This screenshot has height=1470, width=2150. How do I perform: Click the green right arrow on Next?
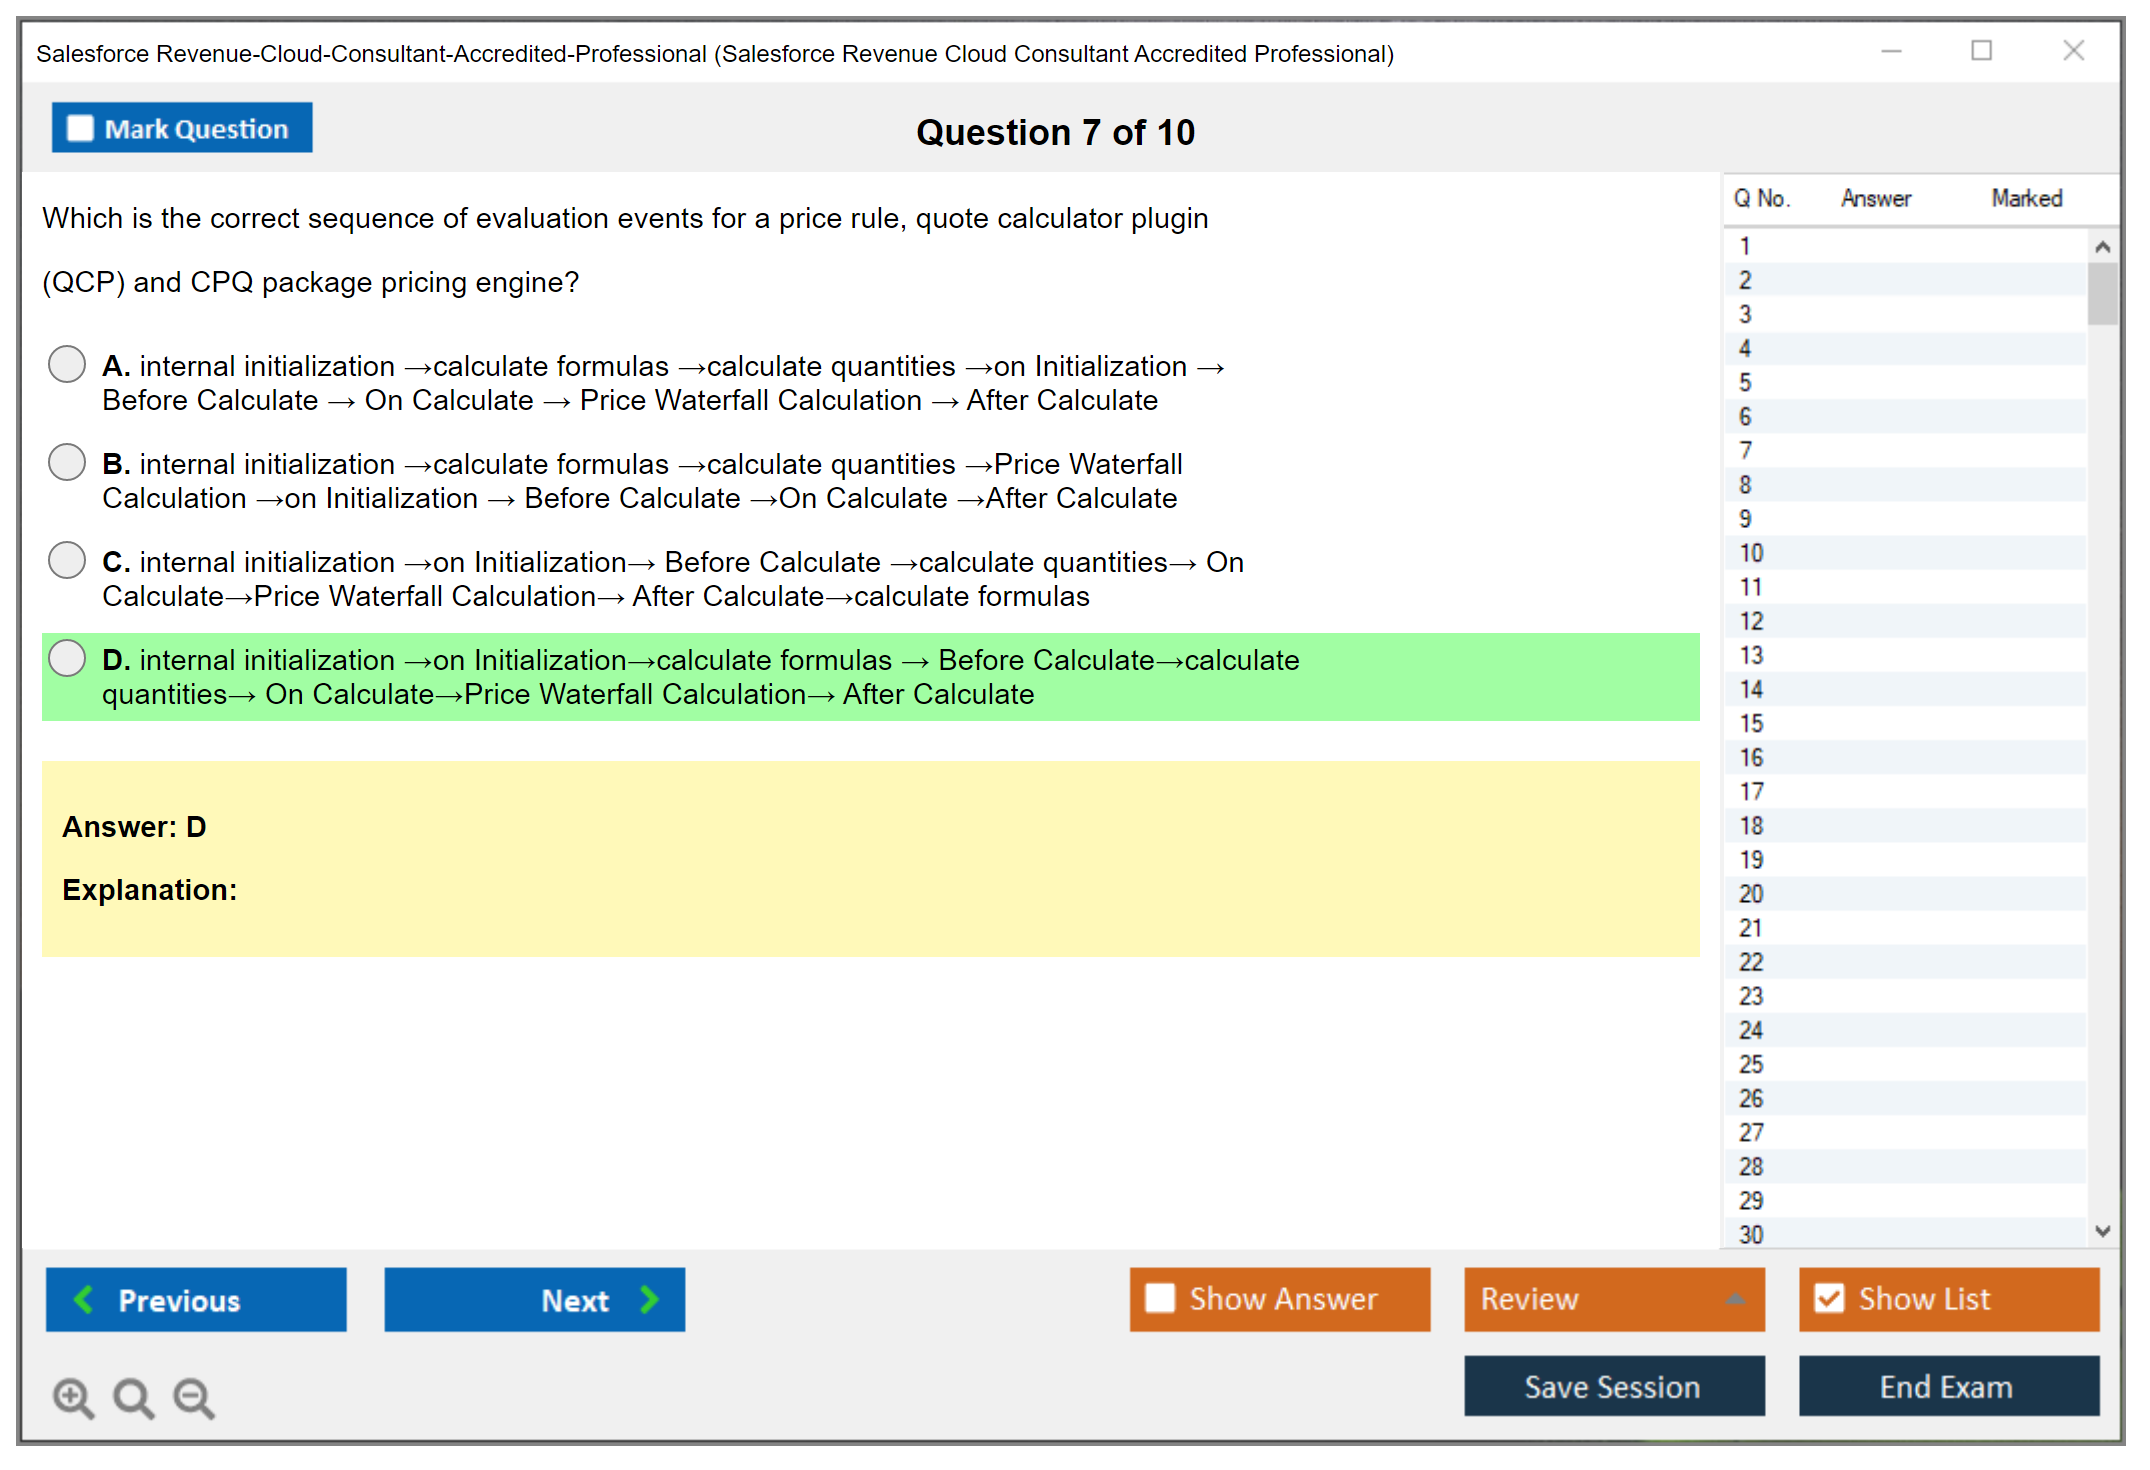pos(650,1299)
